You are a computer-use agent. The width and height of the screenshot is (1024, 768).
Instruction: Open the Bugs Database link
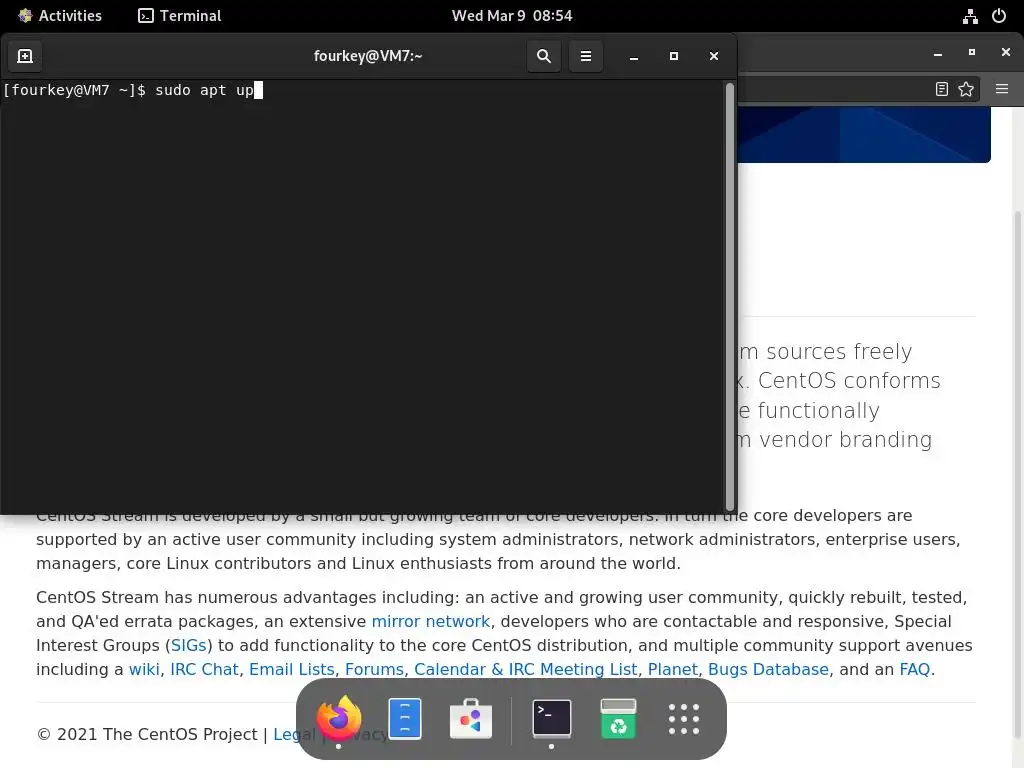(769, 669)
